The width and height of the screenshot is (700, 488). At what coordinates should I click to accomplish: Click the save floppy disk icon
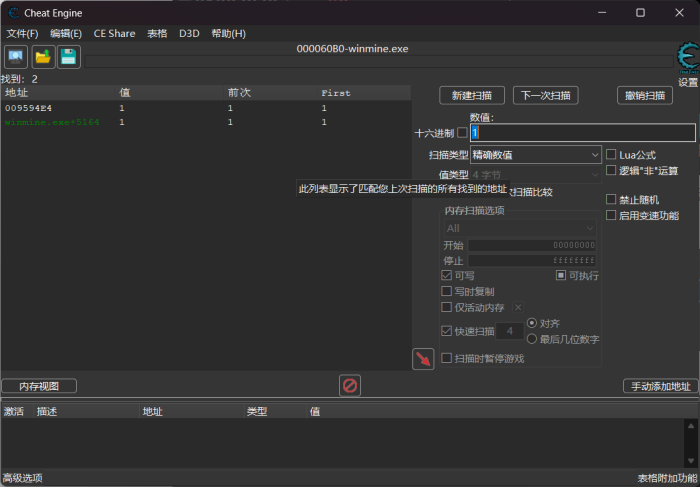pos(69,57)
